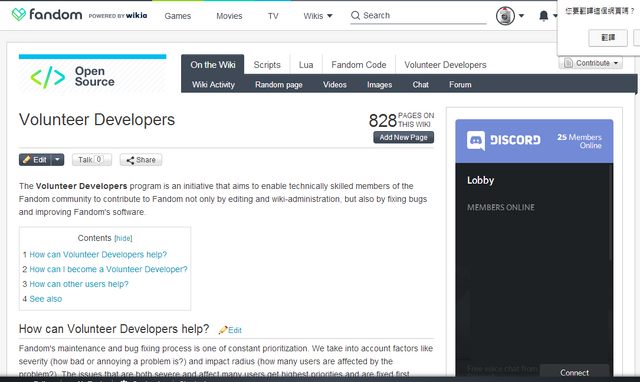
Task: Open the Forum subnav link
Action: pyautogui.click(x=460, y=84)
